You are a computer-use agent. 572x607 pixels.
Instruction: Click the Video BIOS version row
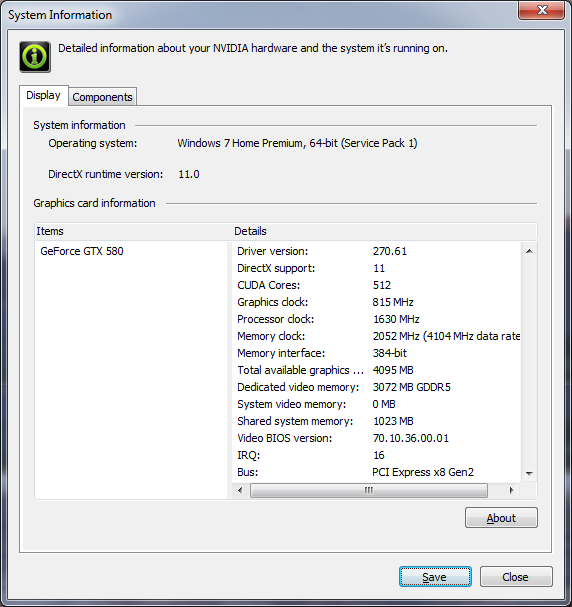376,438
